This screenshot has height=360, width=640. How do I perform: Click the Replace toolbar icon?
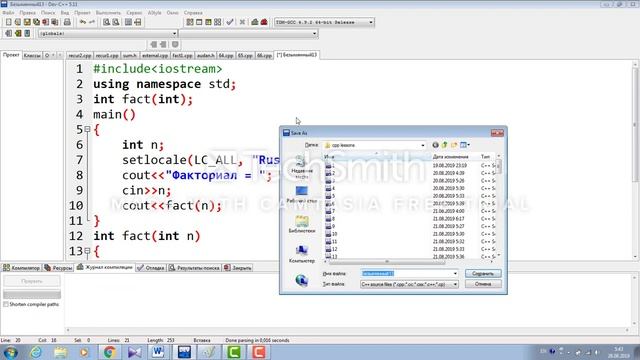coord(116,22)
